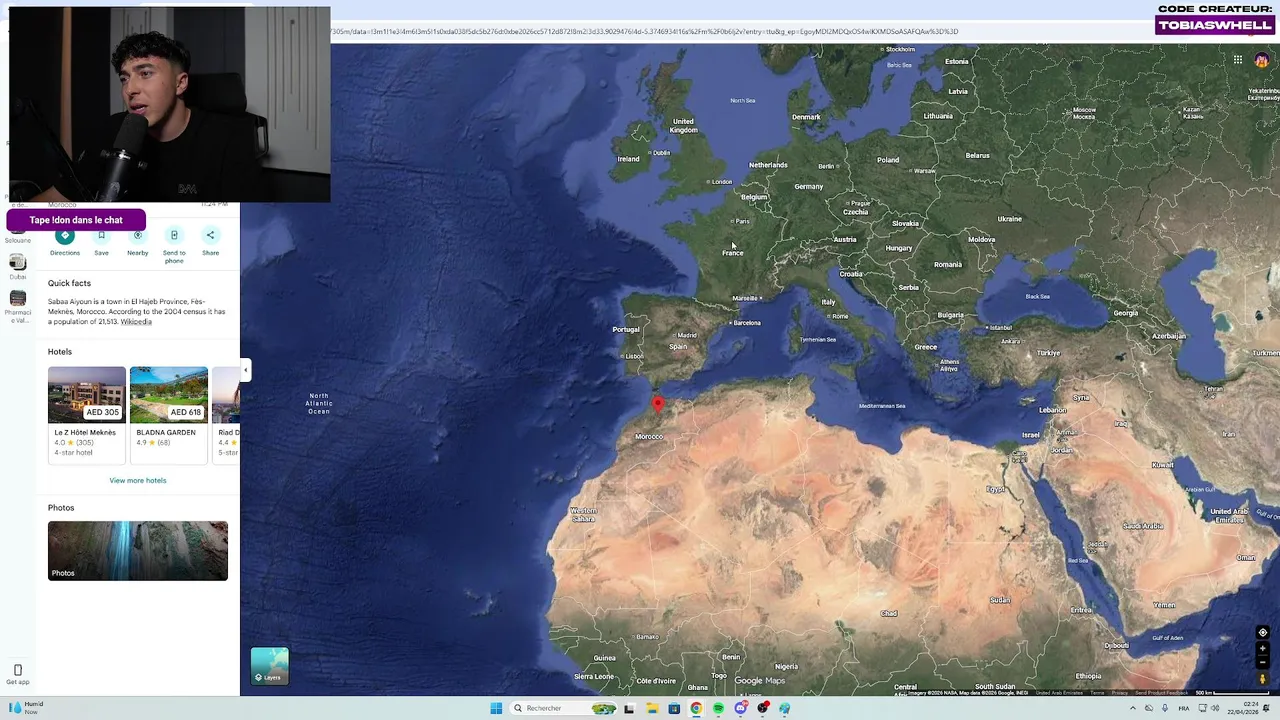Open File Explorer from the taskbar
This screenshot has height=720, width=1280.
click(x=651, y=708)
